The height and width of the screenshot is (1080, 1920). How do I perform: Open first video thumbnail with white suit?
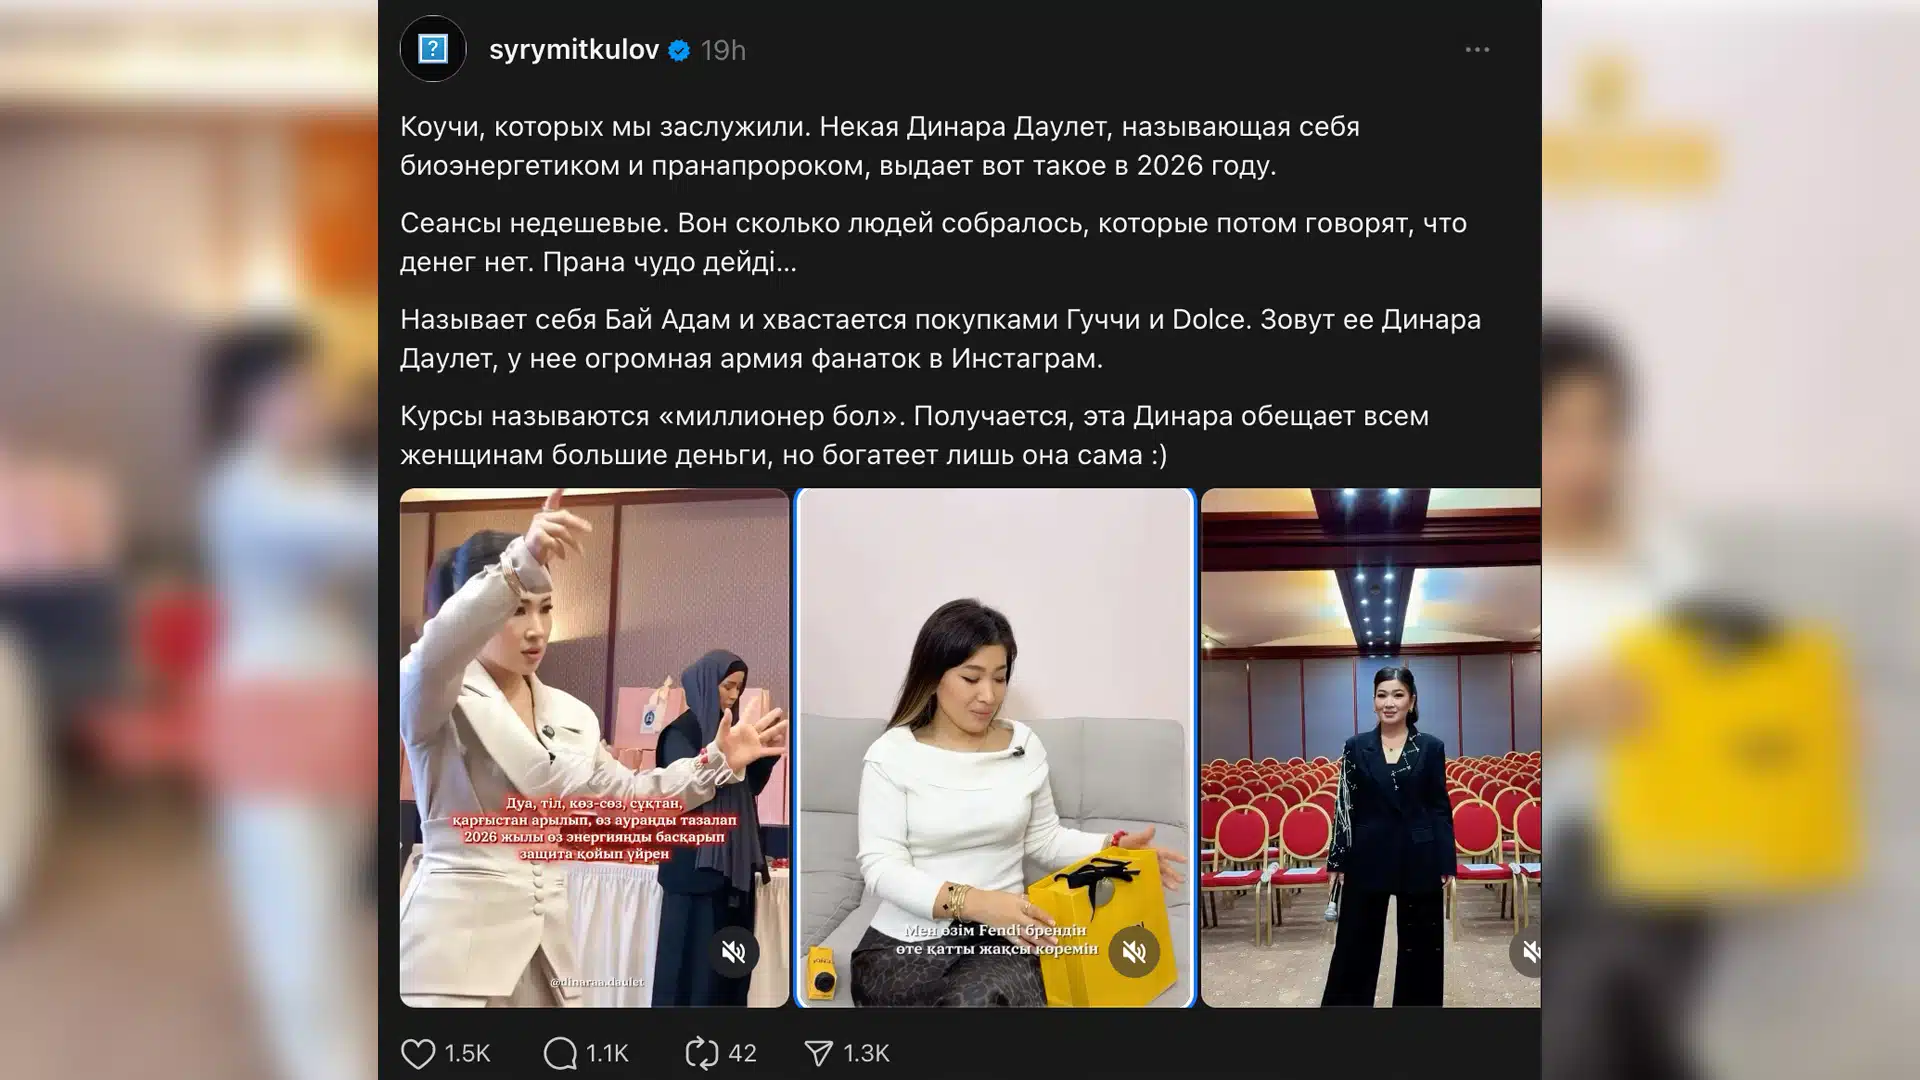594,747
